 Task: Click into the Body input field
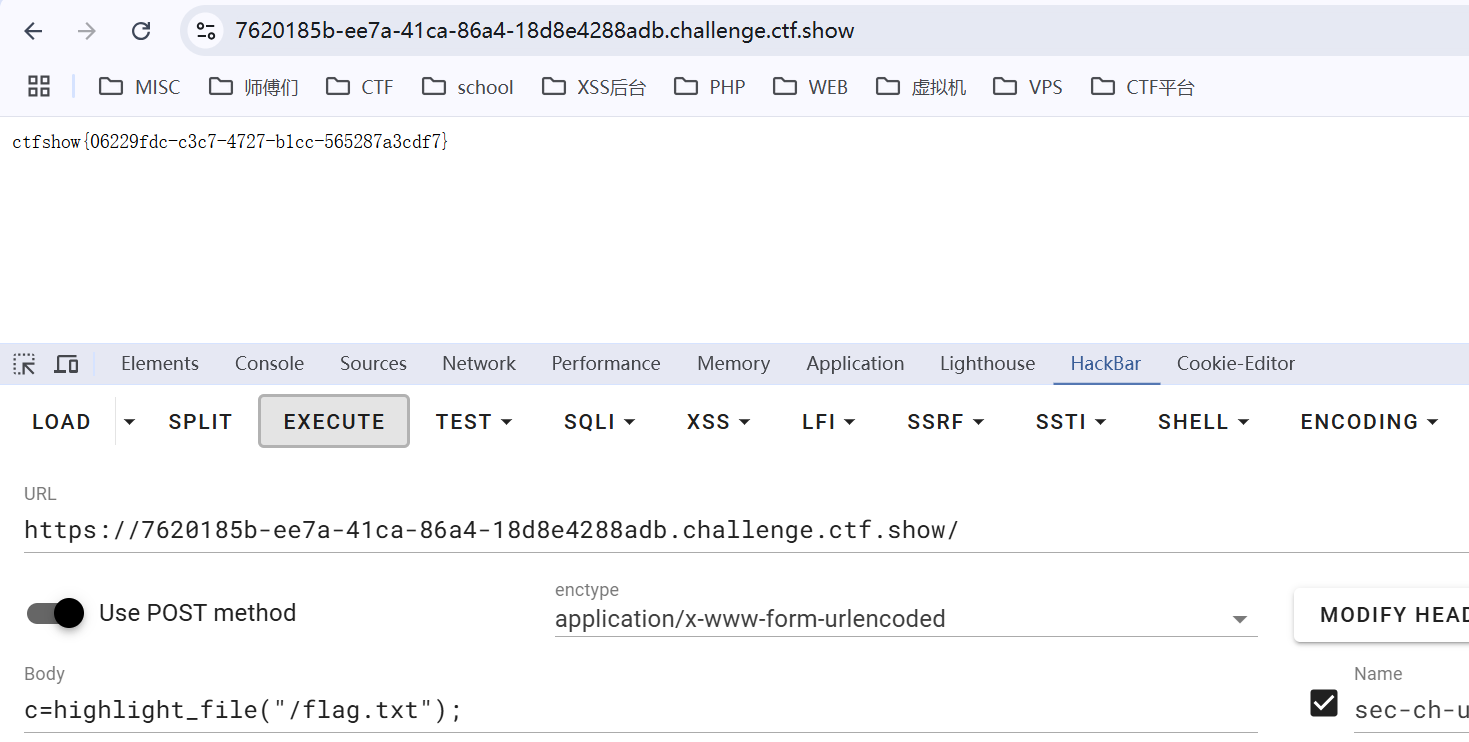point(640,710)
